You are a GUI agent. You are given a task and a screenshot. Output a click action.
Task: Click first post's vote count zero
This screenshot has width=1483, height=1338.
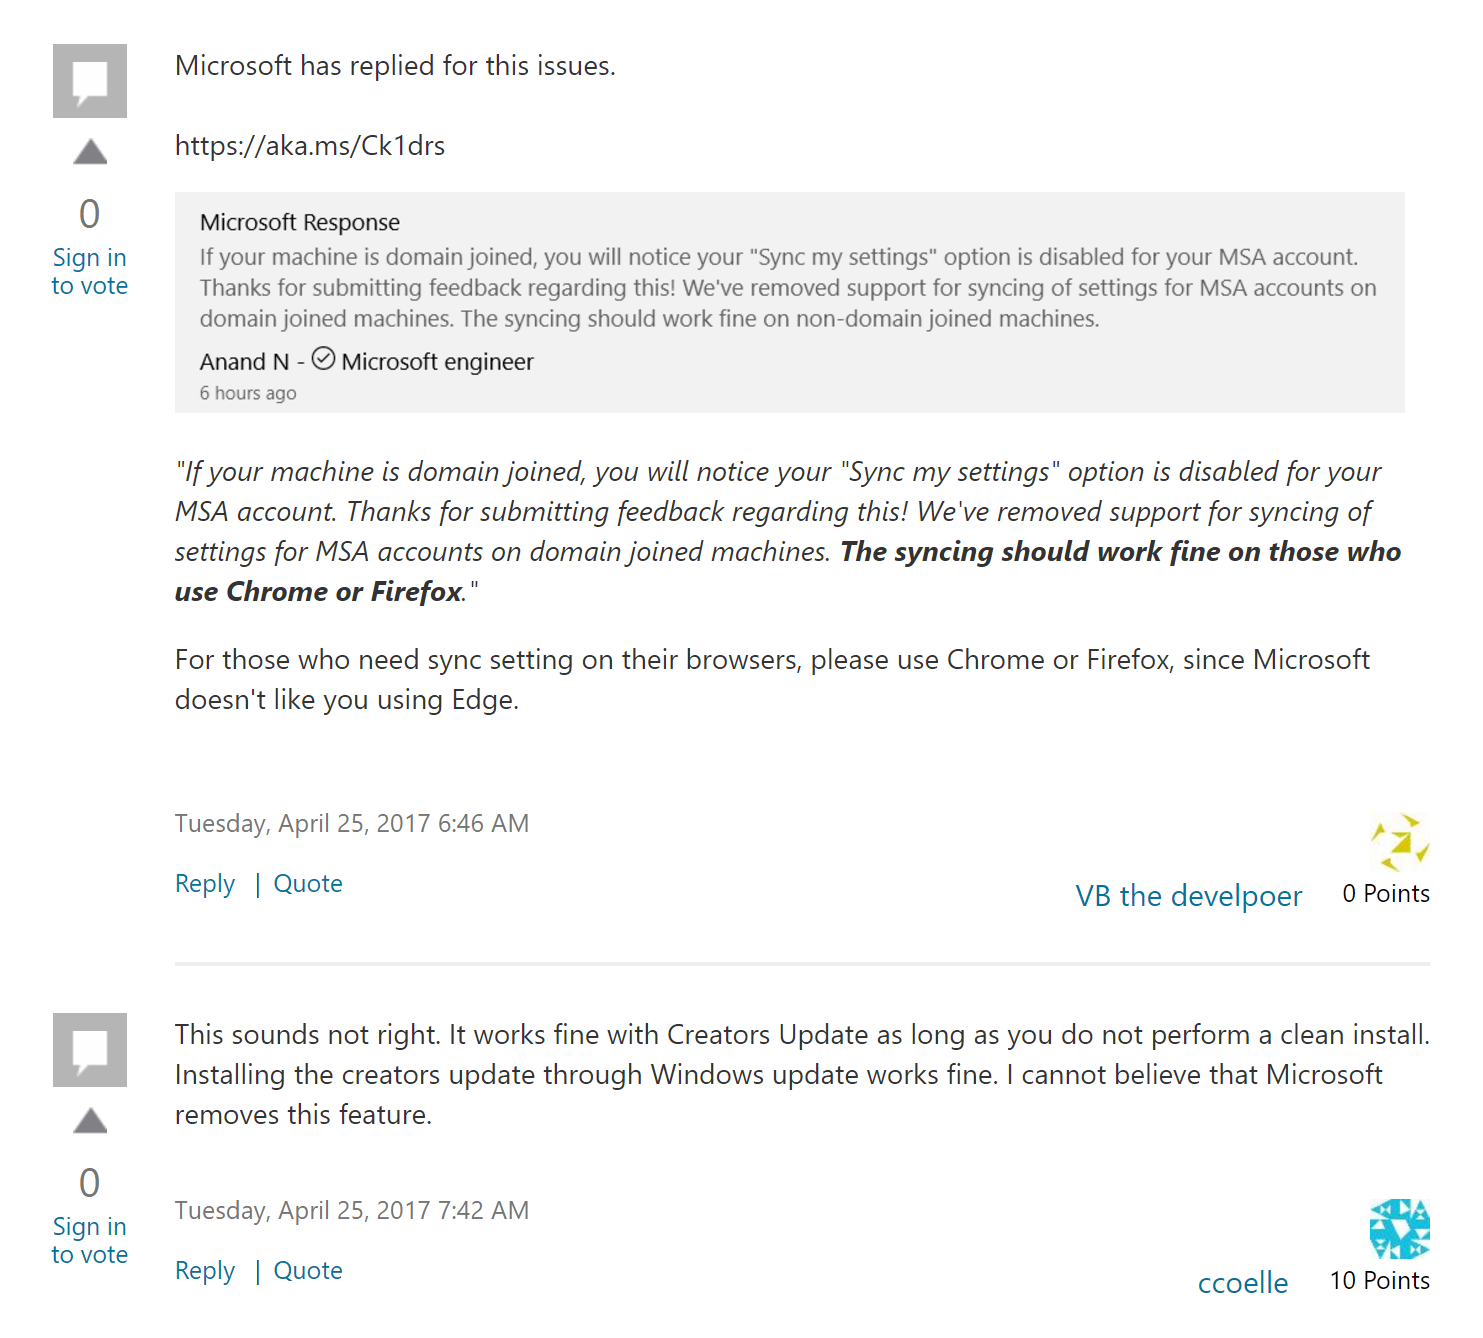tap(90, 213)
